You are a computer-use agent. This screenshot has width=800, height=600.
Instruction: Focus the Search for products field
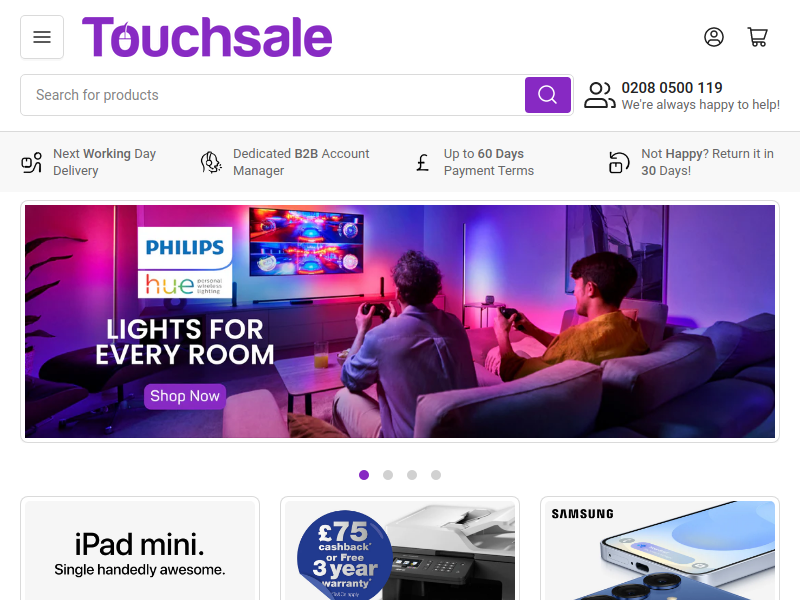pyautogui.click(x=273, y=95)
